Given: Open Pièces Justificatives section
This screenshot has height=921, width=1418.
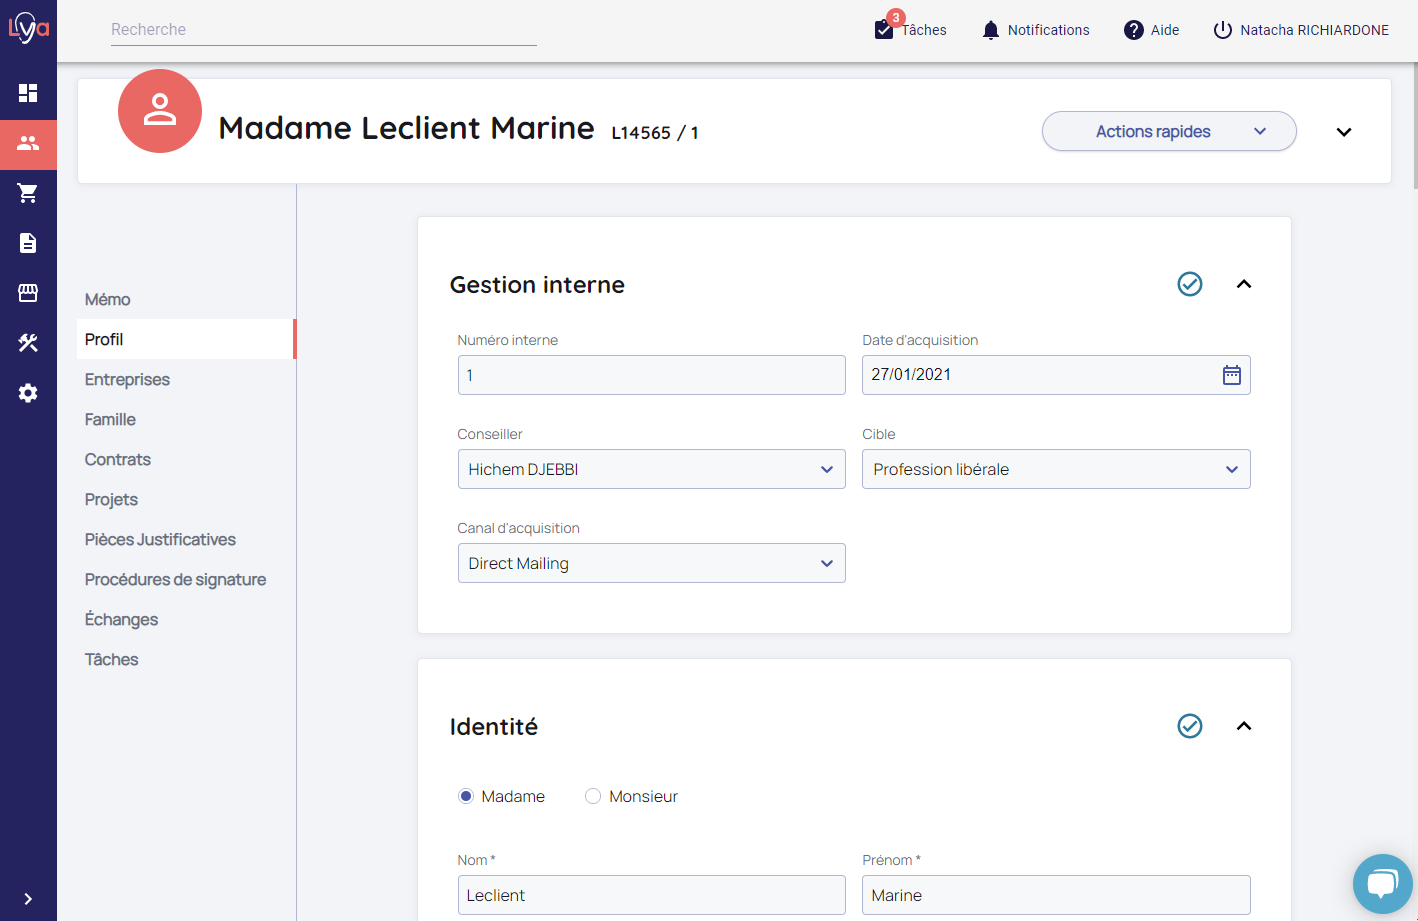Looking at the screenshot, I should coord(160,539).
